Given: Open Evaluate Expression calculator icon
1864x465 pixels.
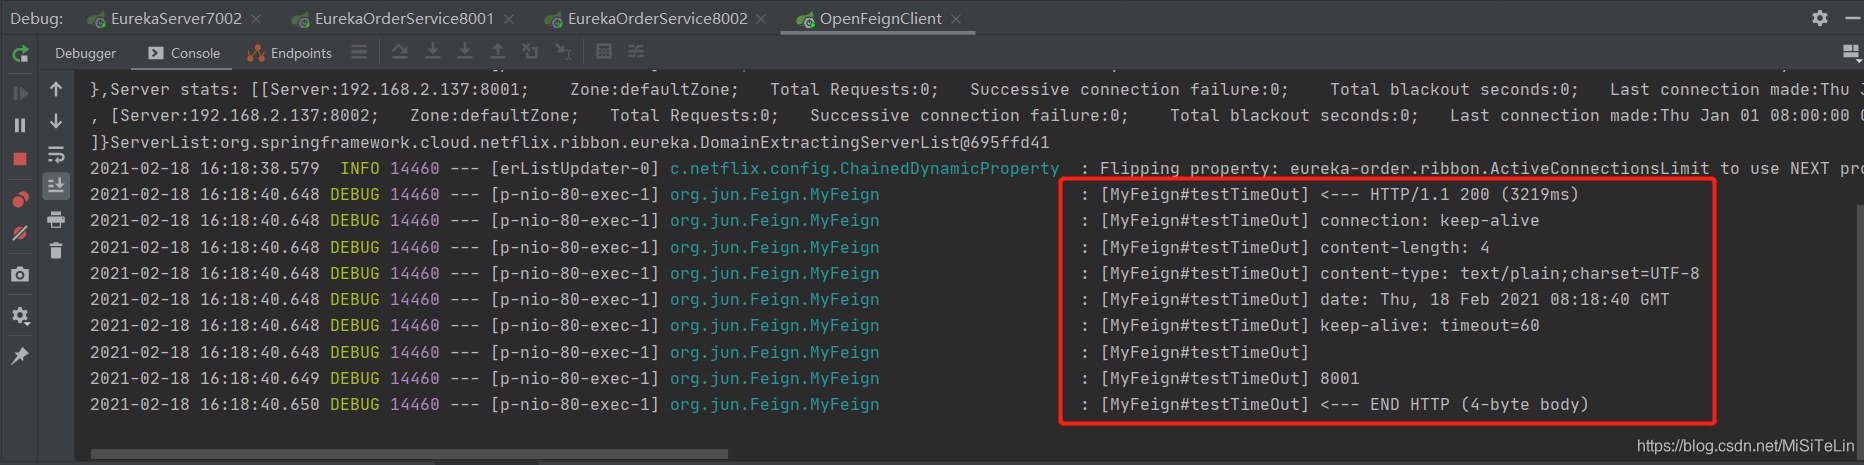Looking at the screenshot, I should [x=604, y=52].
